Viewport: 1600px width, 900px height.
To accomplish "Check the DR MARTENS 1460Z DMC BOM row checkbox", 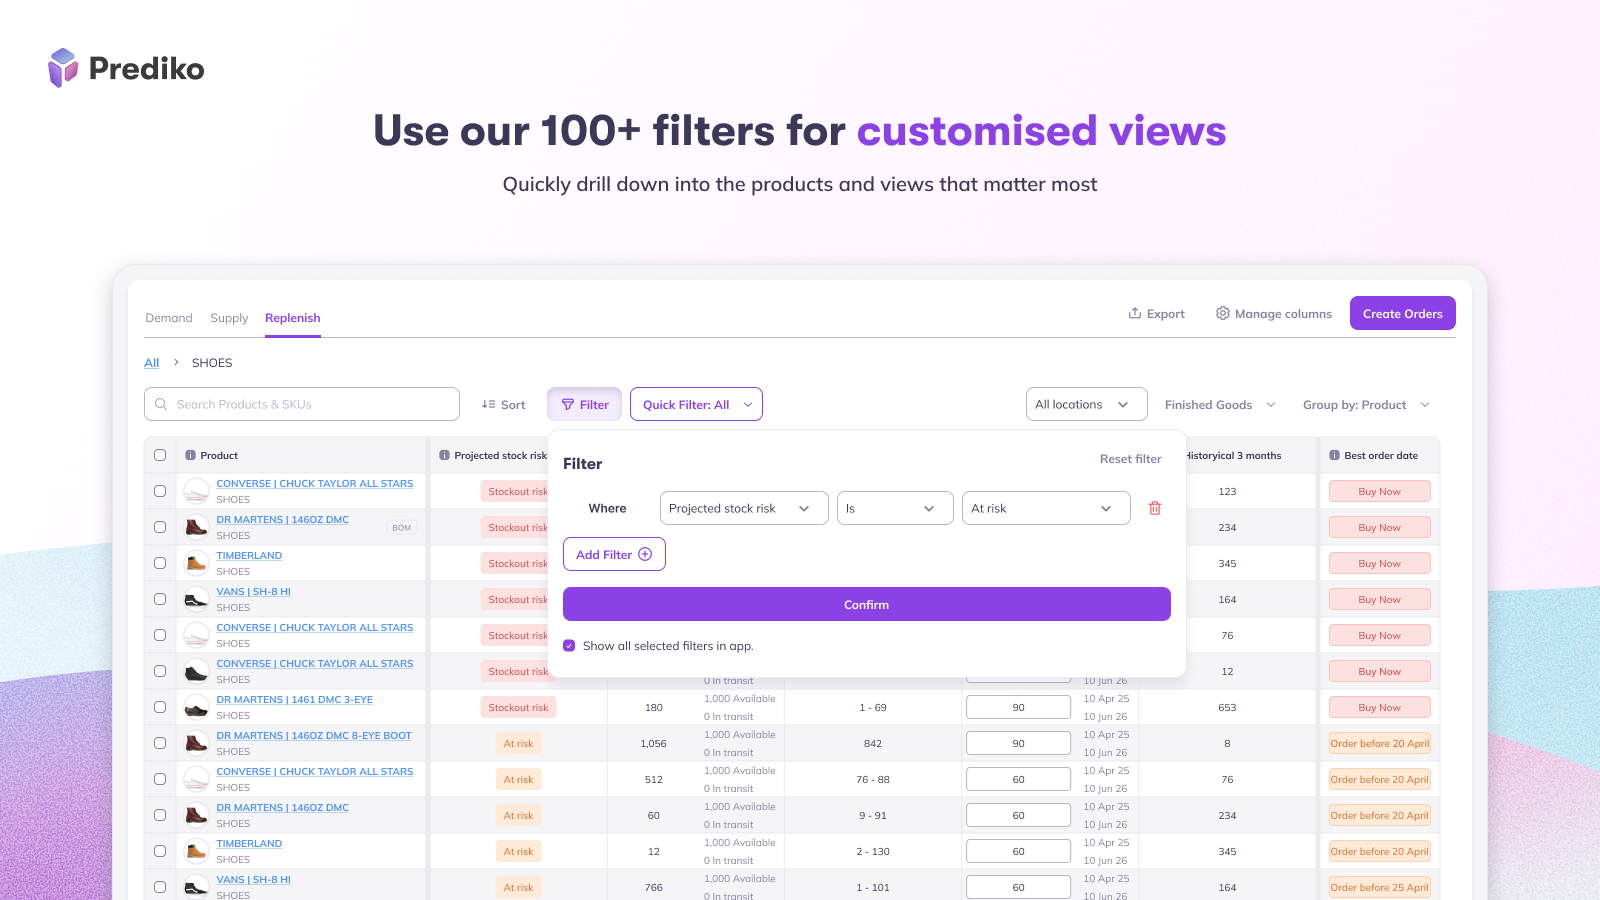I will tap(160, 527).
